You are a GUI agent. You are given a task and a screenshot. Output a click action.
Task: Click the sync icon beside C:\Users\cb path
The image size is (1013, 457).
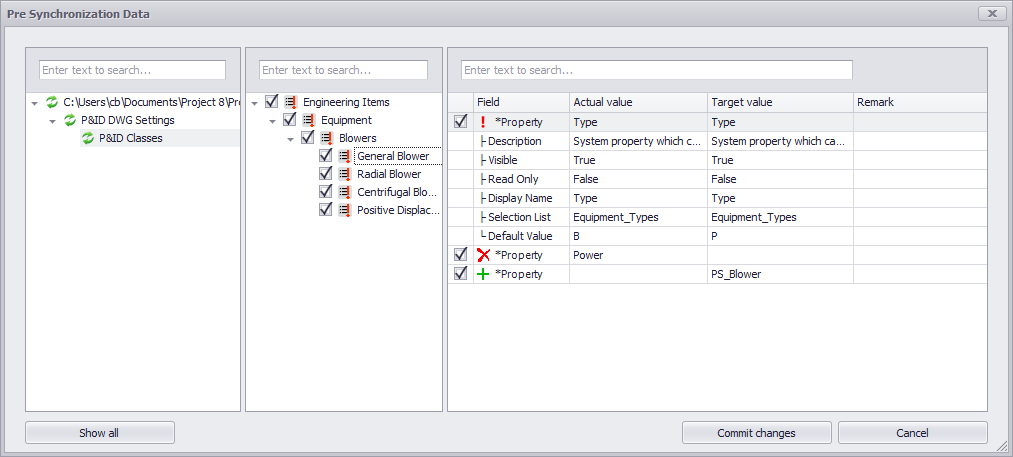(52, 102)
